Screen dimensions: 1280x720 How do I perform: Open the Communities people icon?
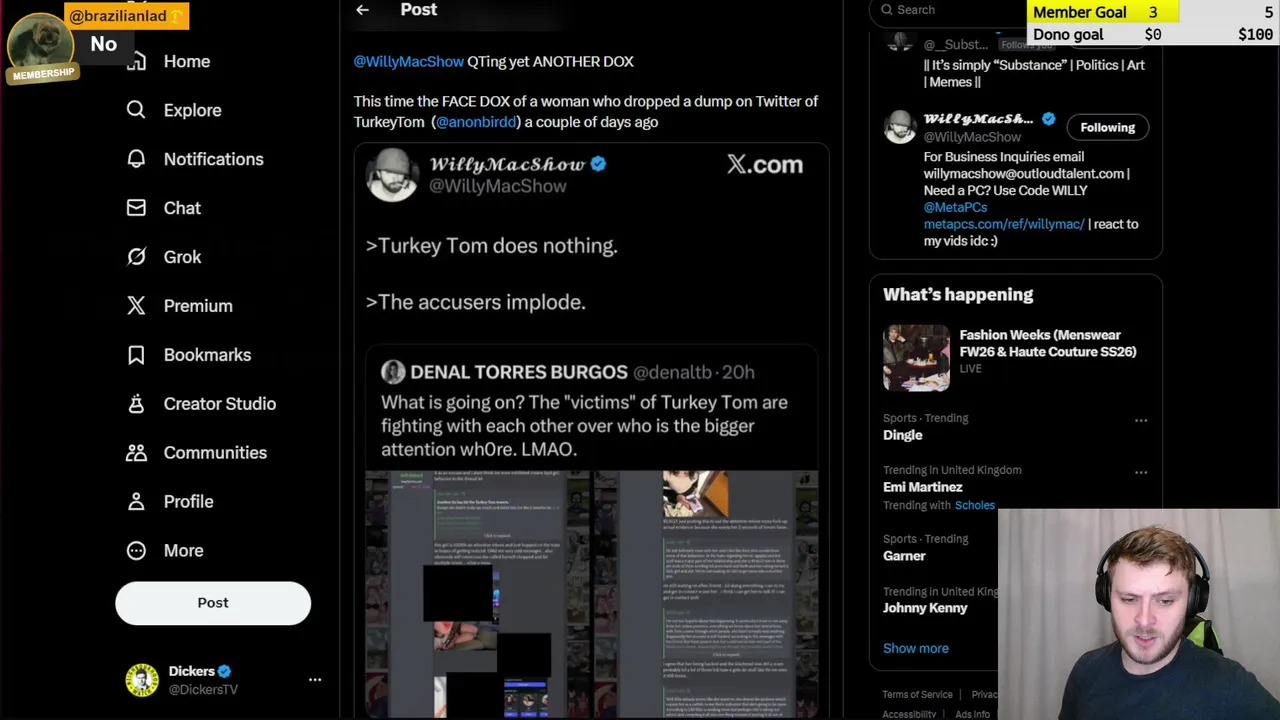(136, 453)
